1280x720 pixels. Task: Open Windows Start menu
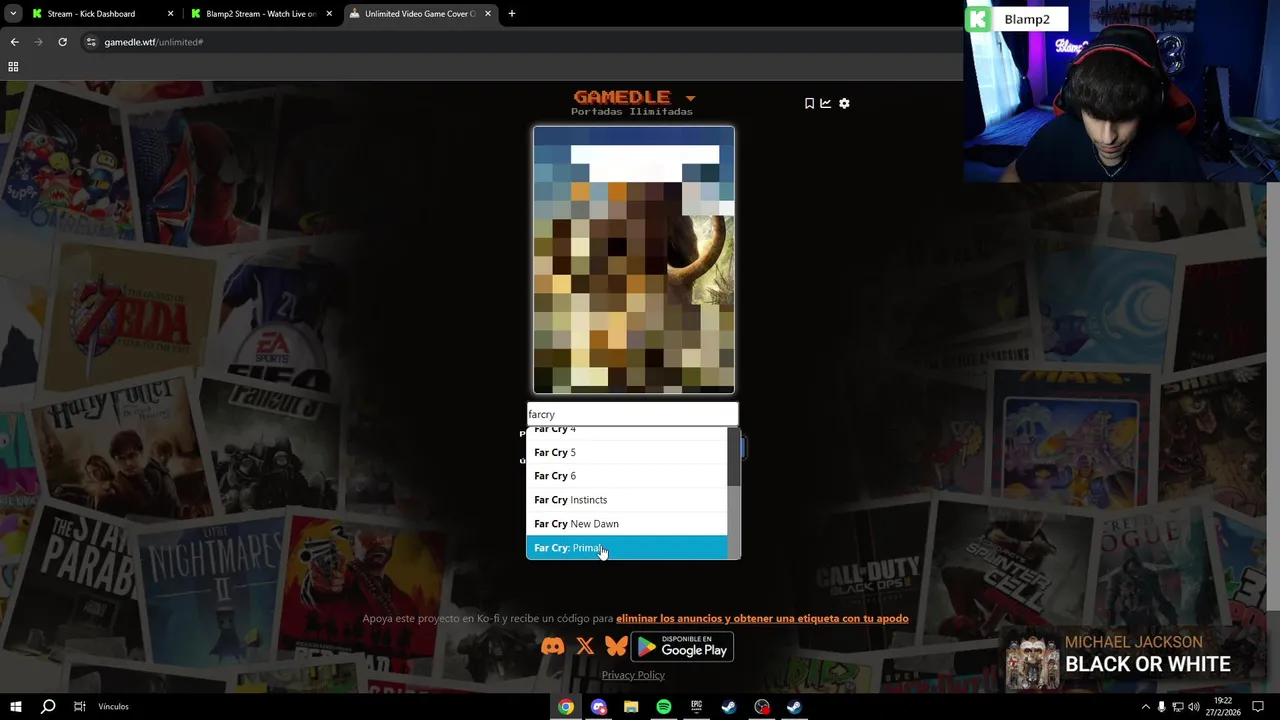pos(15,707)
